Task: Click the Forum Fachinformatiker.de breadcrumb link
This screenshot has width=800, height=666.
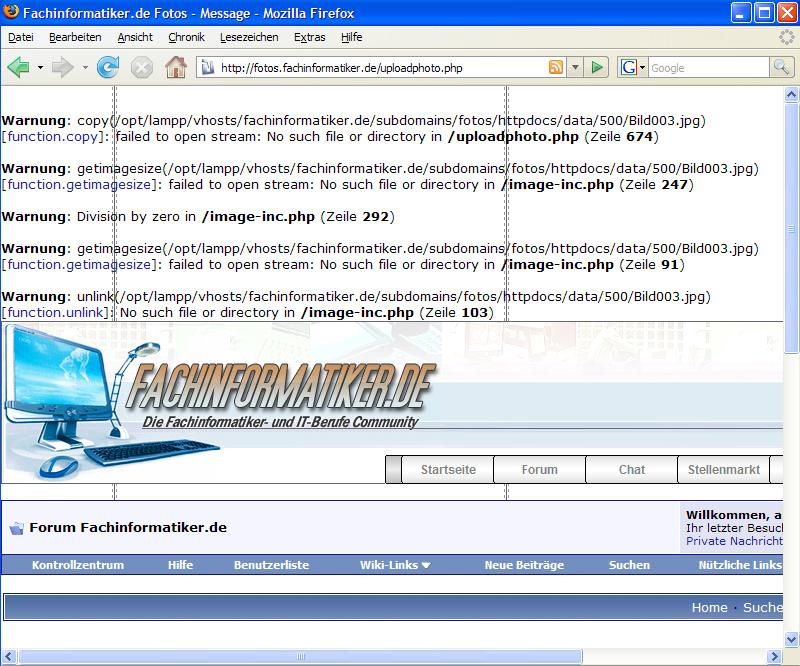Action: (128, 528)
